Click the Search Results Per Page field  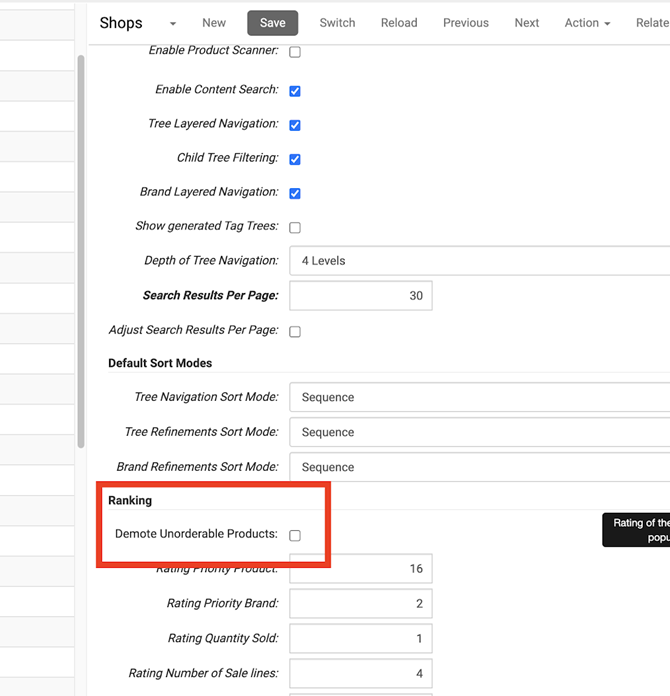tap(361, 296)
